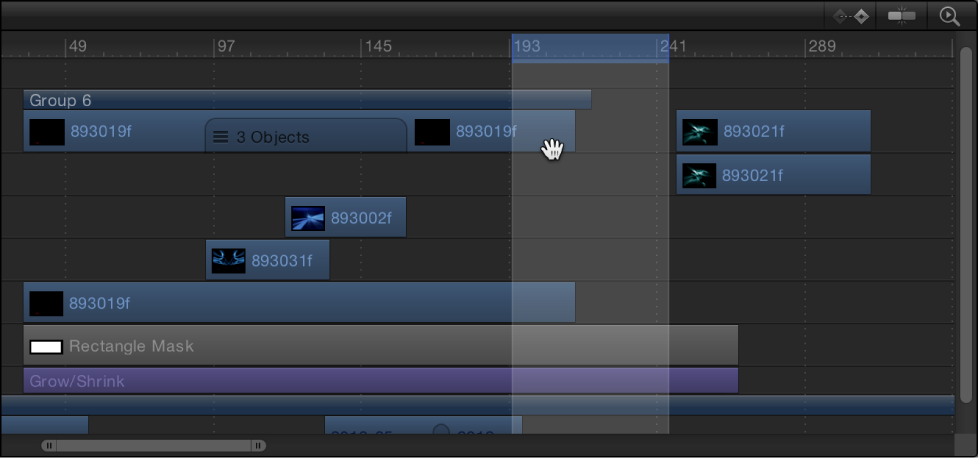Viewport: 978px width, 458px height.
Task: Select the Group 6 bar
Action: pyautogui.click(x=307, y=100)
